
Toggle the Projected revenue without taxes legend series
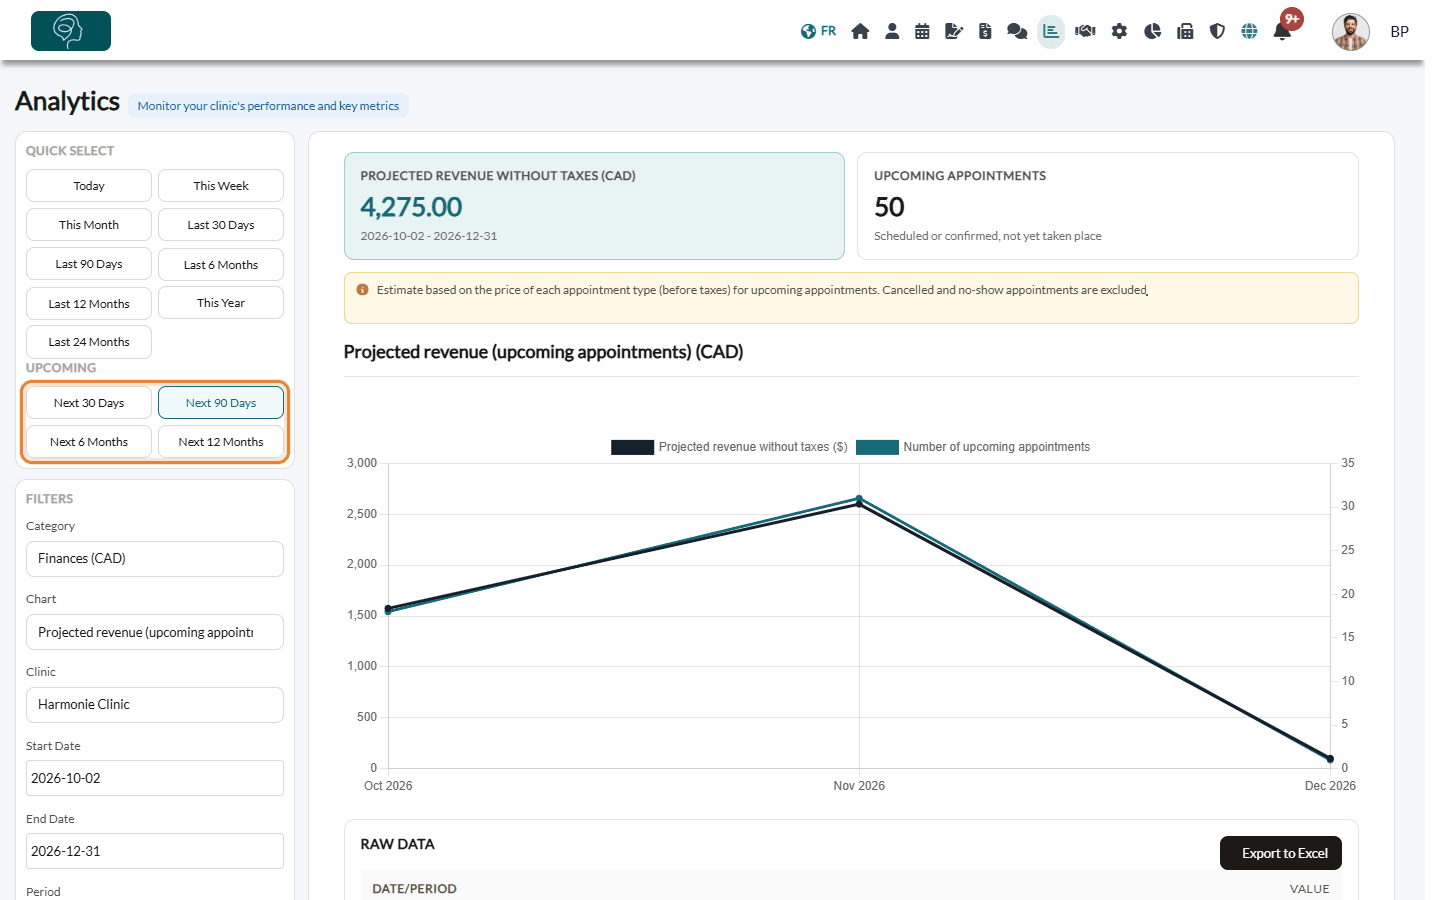tap(729, 447)
